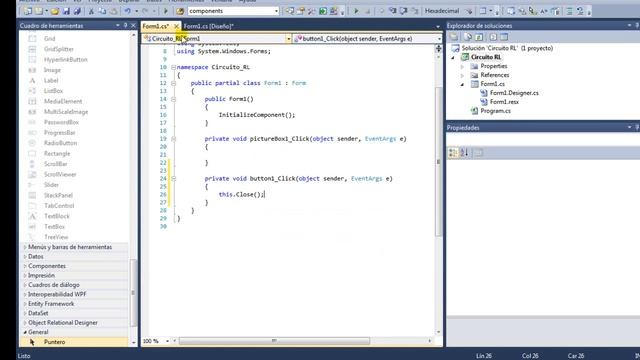Select the RadioButton toolbox item
This screenshot has width=640, height=360.
(x=60, y=143)
